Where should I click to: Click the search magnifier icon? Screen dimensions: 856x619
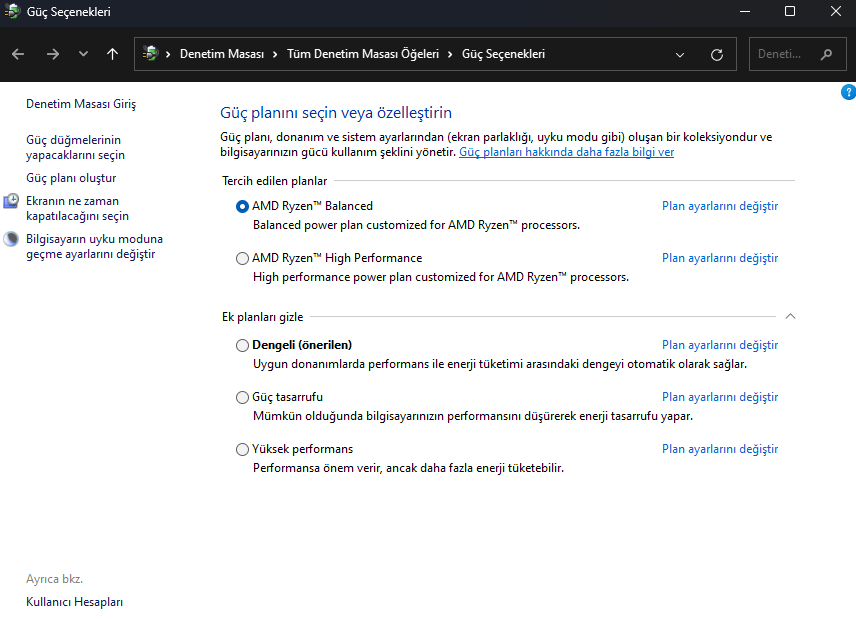tap(827, 54)
